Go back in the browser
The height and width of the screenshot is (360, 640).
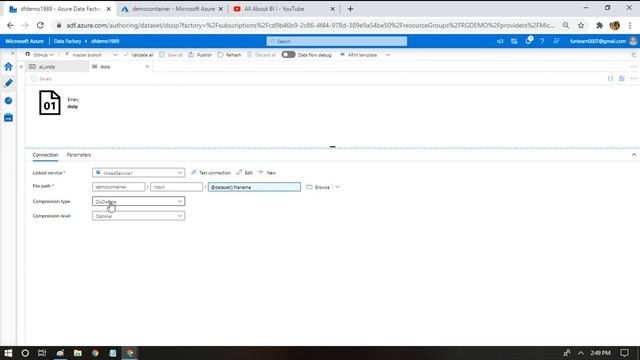click(x=10, y=25)
